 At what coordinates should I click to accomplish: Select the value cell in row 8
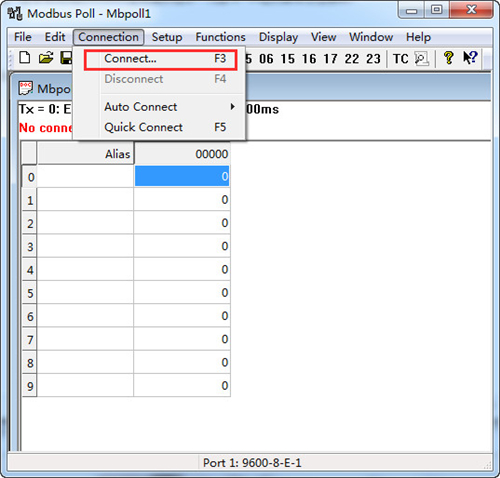click(182, 362)
